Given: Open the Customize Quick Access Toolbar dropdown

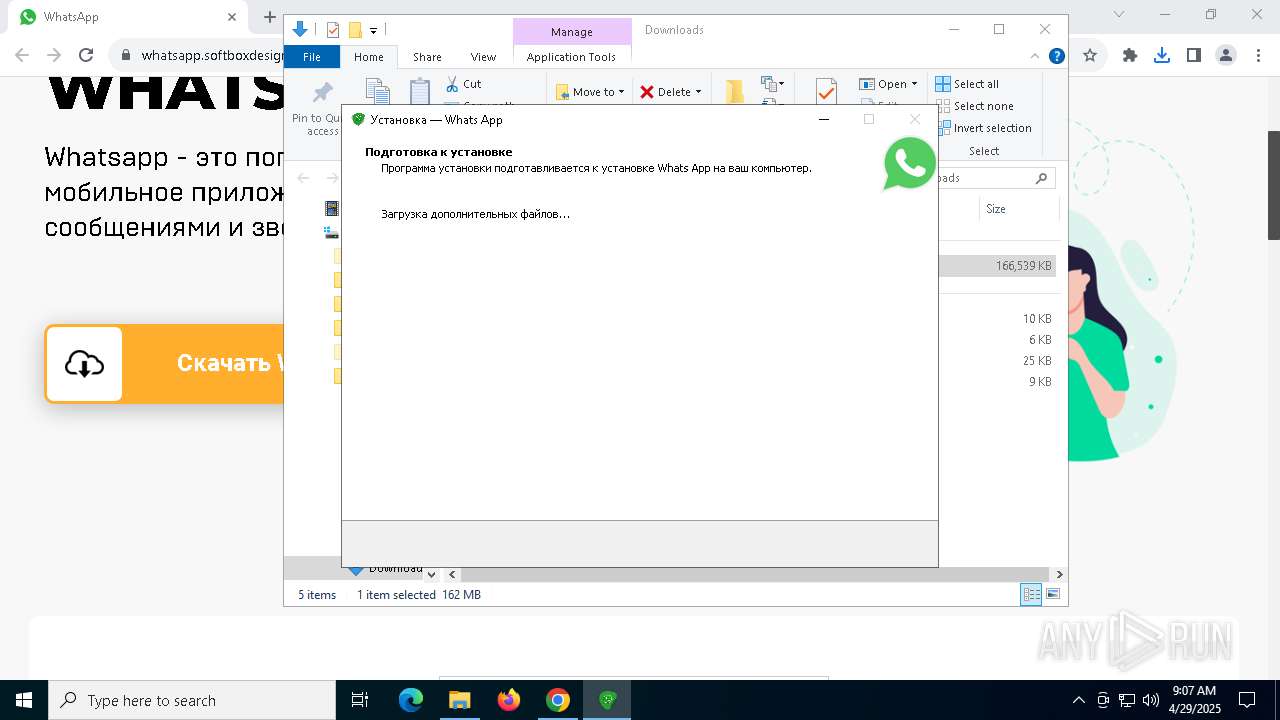Looking at the screenshot, I should tap(374, 31).
